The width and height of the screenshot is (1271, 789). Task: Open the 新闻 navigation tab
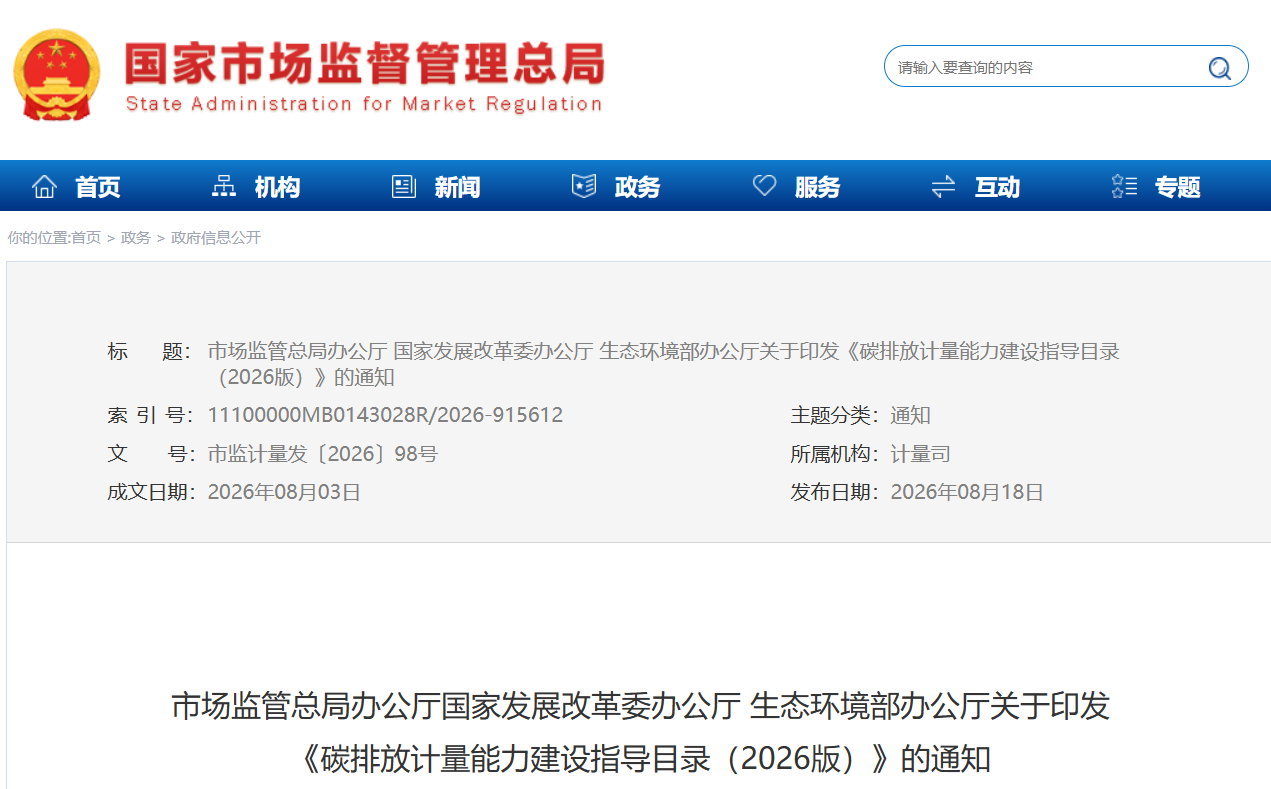coord(458,187)
